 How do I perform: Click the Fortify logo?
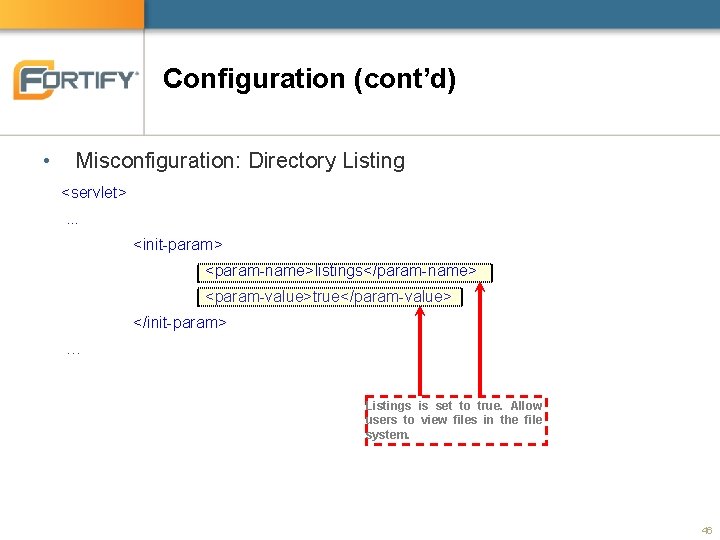click(76, 80)
